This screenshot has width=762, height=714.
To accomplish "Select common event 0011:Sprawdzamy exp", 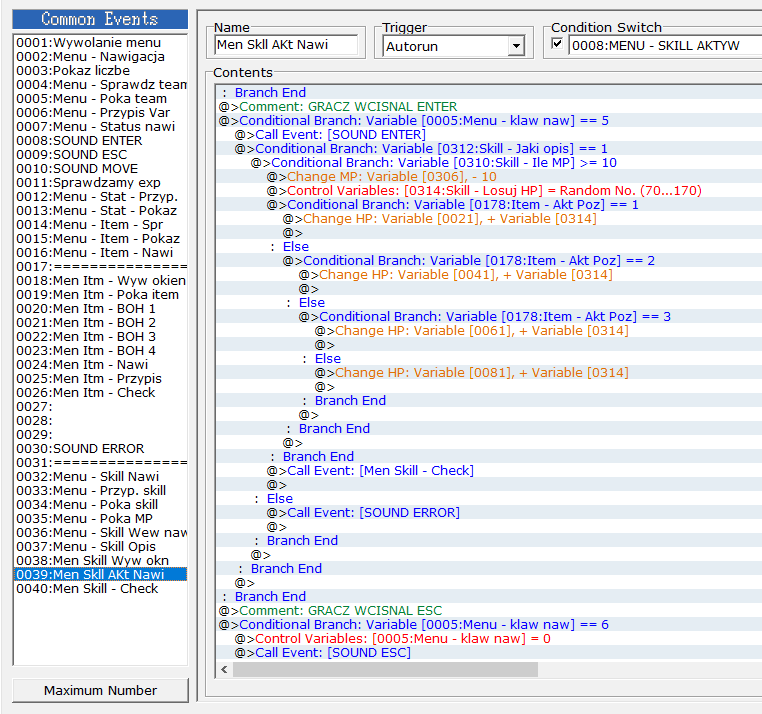I will [x=100, y=183].
